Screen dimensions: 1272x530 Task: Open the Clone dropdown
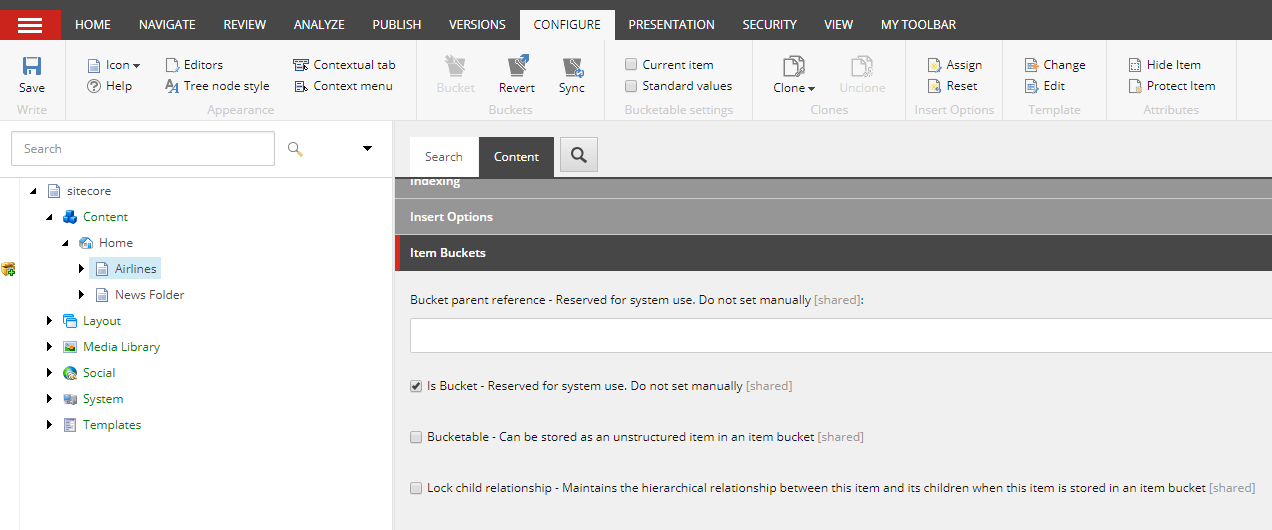point(794,75)
